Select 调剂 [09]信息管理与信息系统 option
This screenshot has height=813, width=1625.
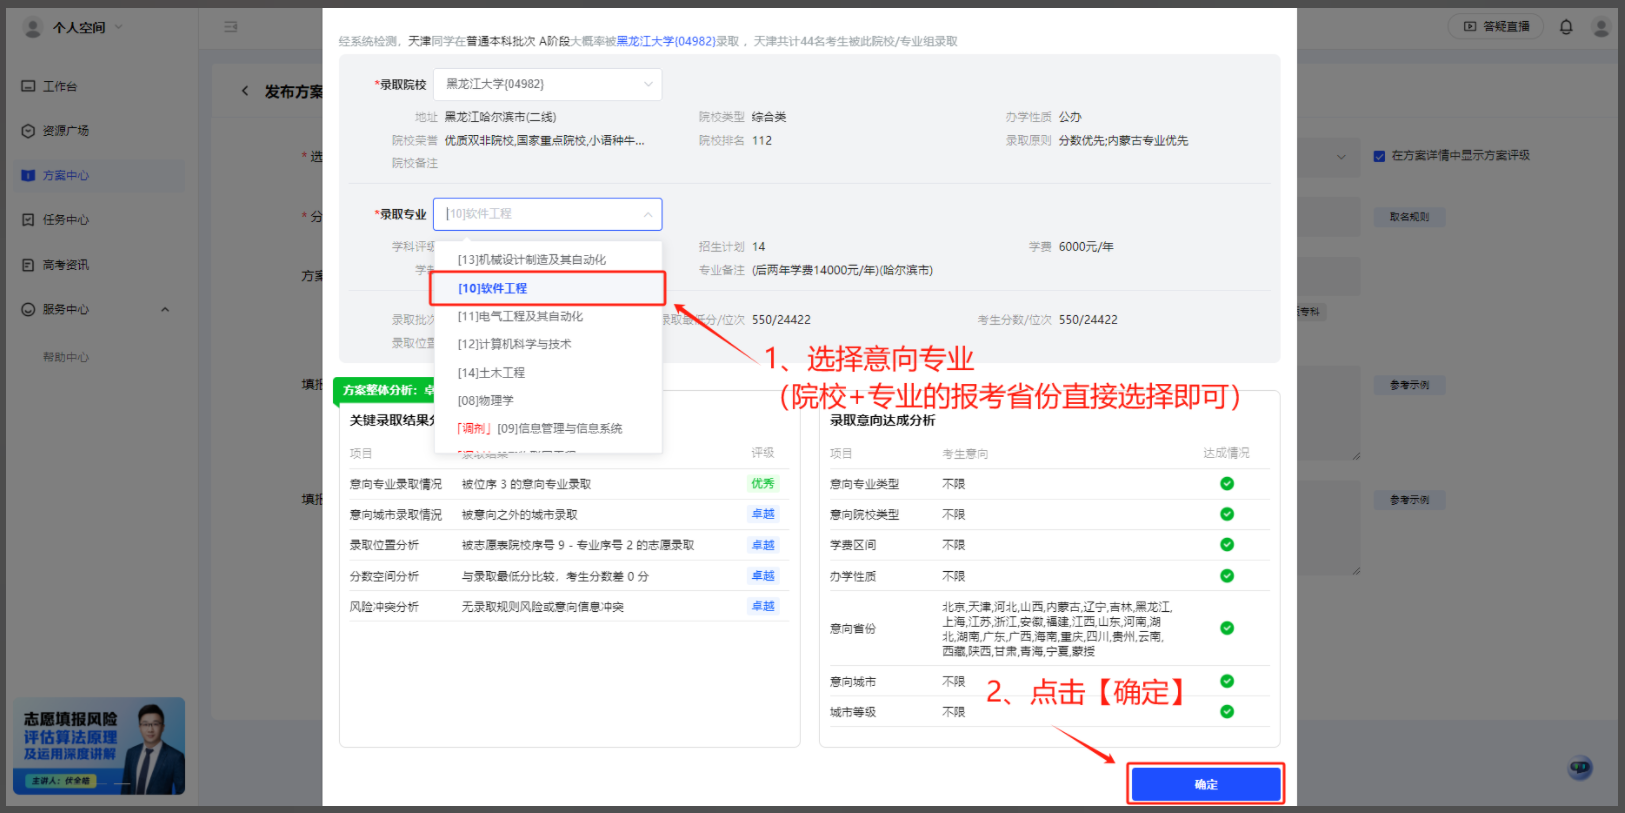(x=548, y=428)
